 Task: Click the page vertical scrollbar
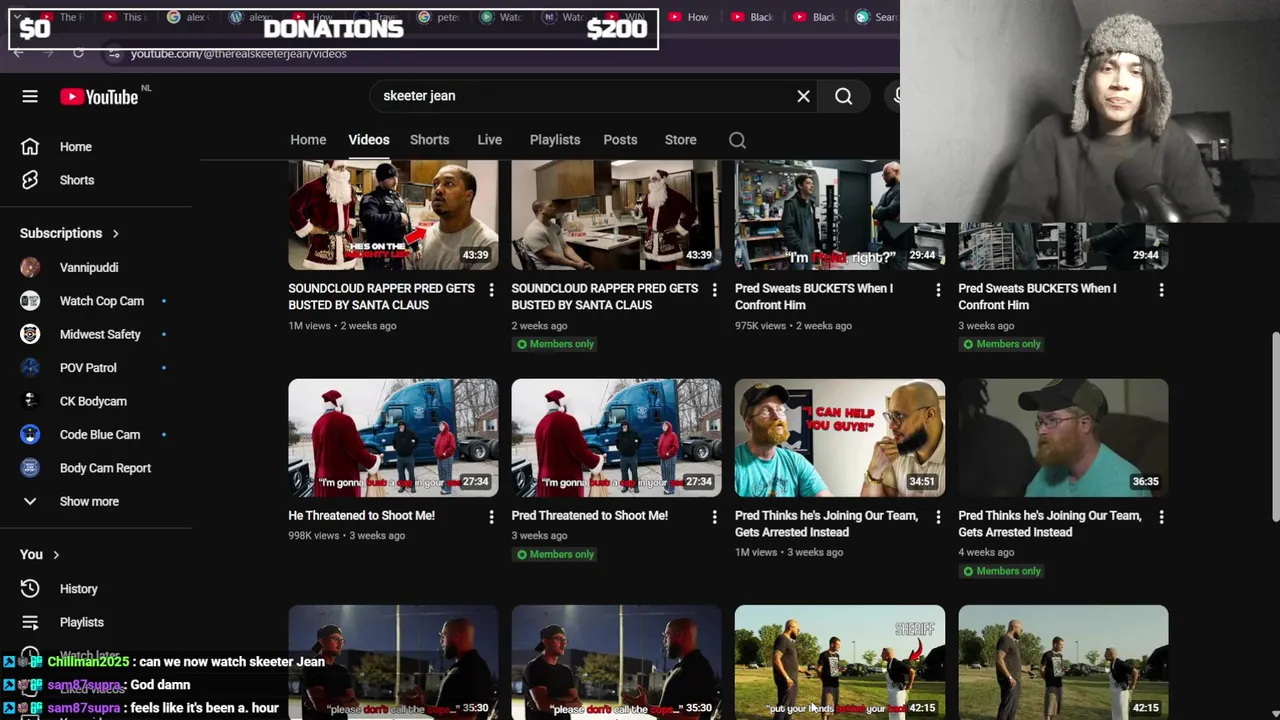(x=1275, y=425)
